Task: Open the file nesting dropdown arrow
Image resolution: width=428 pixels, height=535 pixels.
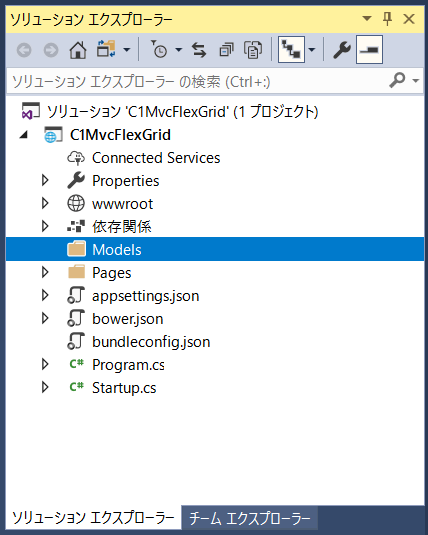Action: click(312, 50)
